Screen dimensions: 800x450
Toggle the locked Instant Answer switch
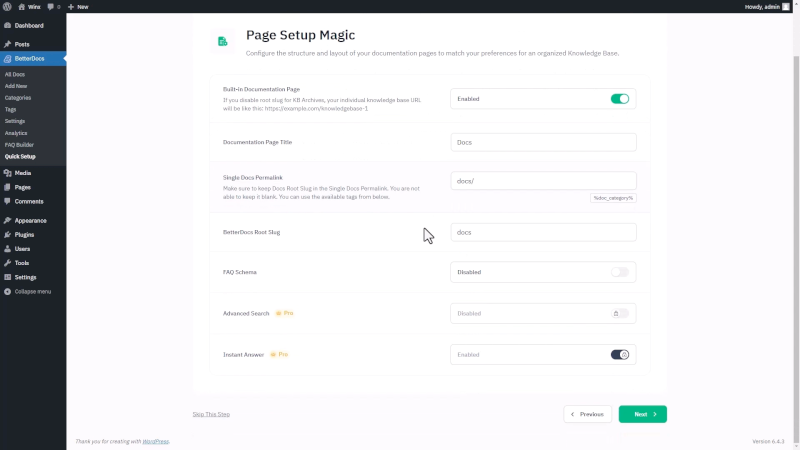point(620,355)
